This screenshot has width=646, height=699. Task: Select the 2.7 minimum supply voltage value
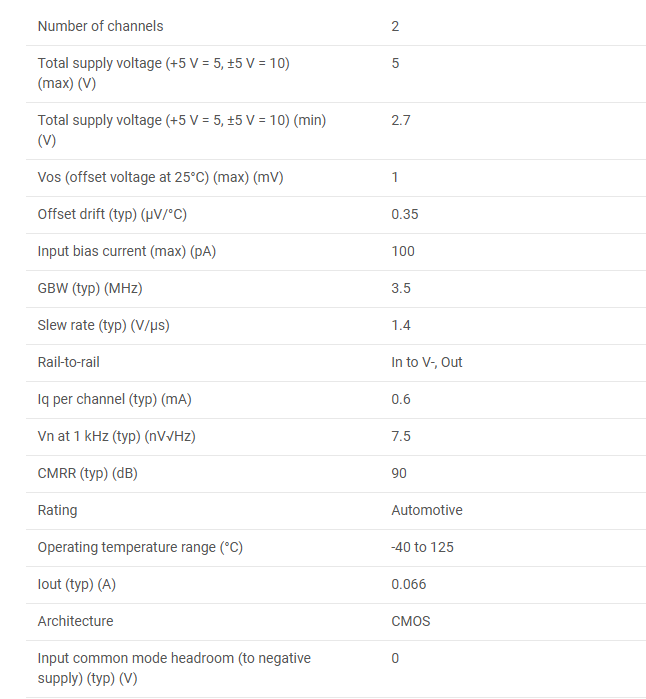point(401,120)
